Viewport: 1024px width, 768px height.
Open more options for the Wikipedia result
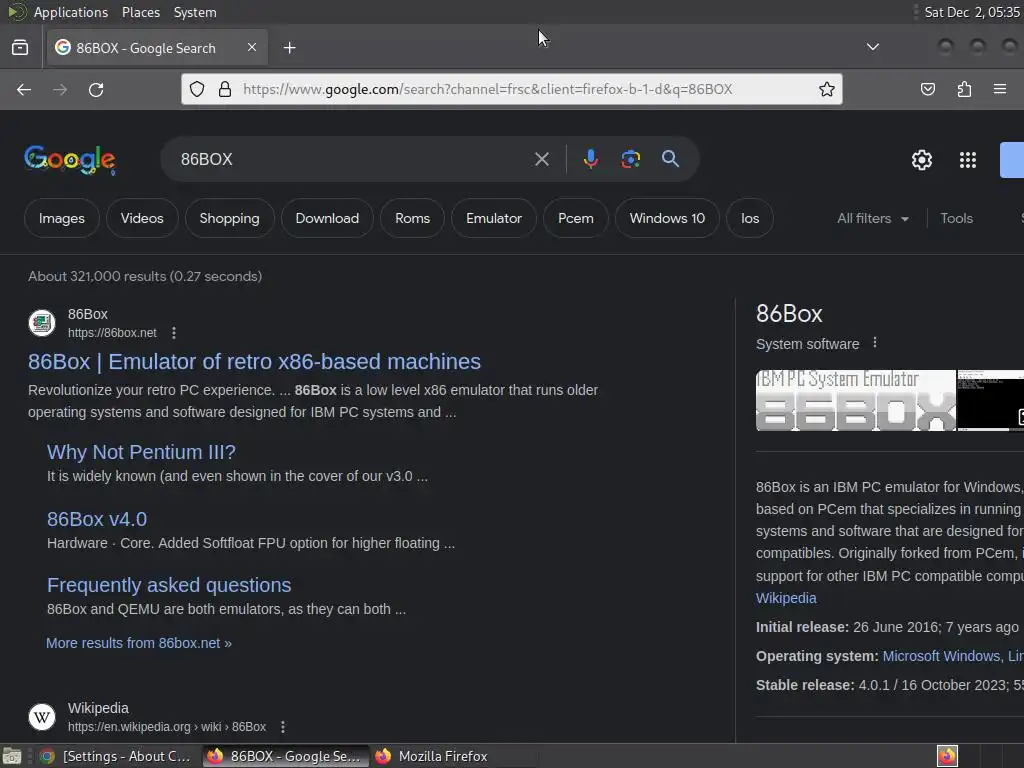[283, 727]
